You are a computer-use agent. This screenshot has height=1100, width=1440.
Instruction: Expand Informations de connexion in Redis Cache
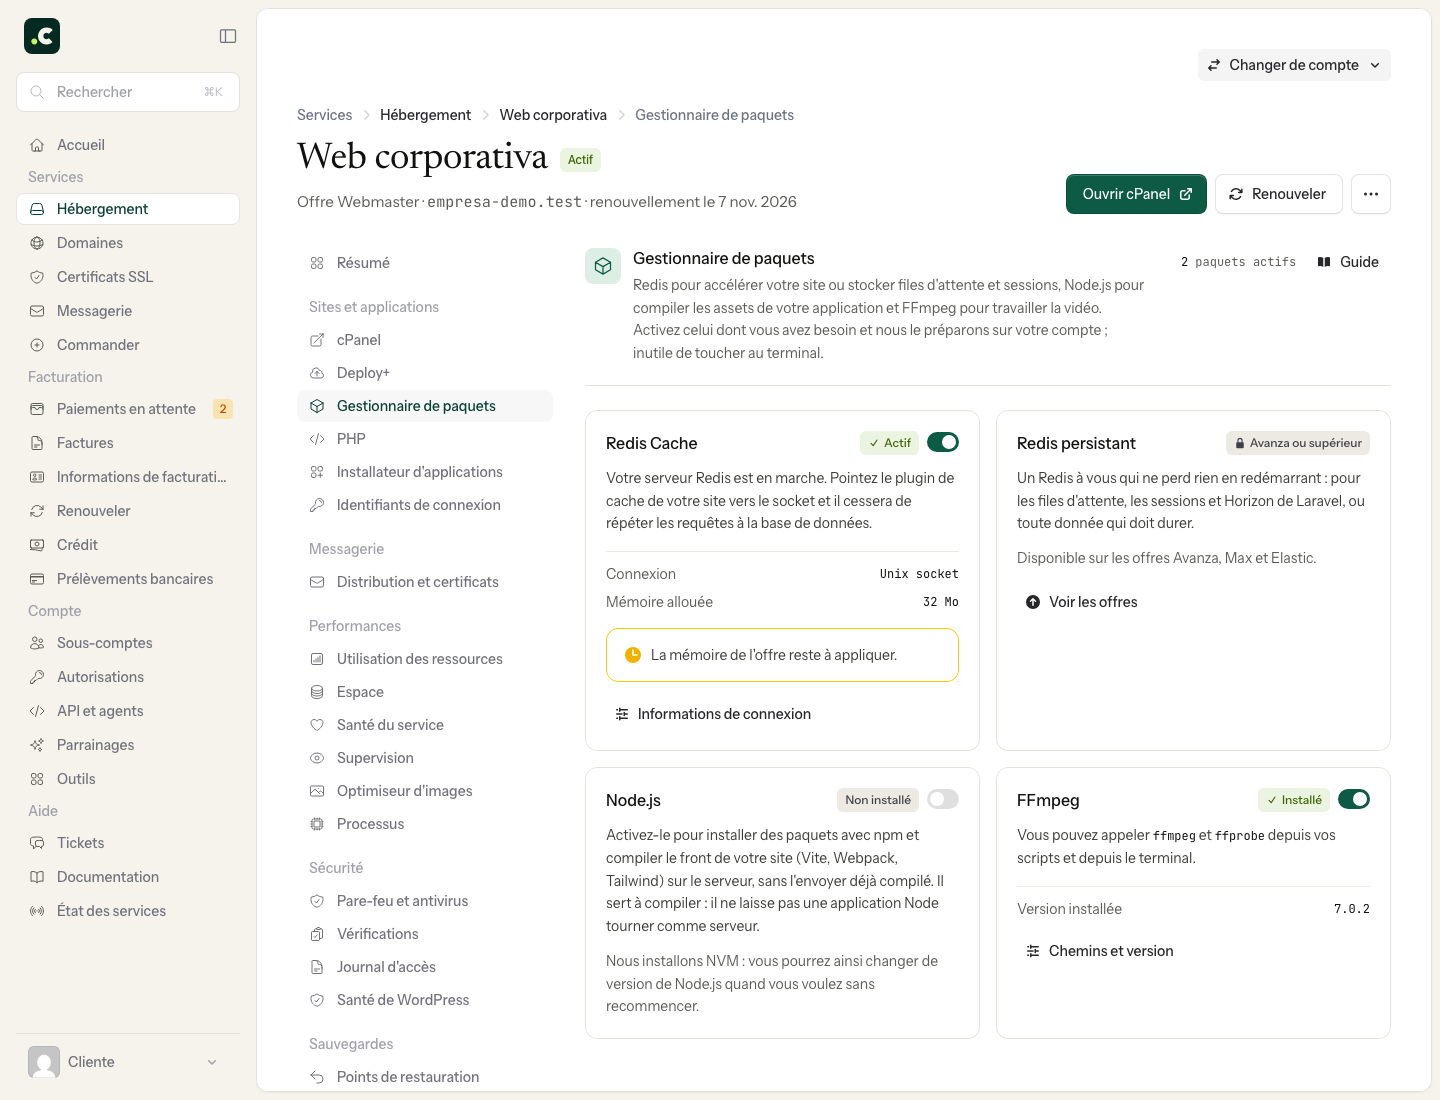(x=713, y=714)
